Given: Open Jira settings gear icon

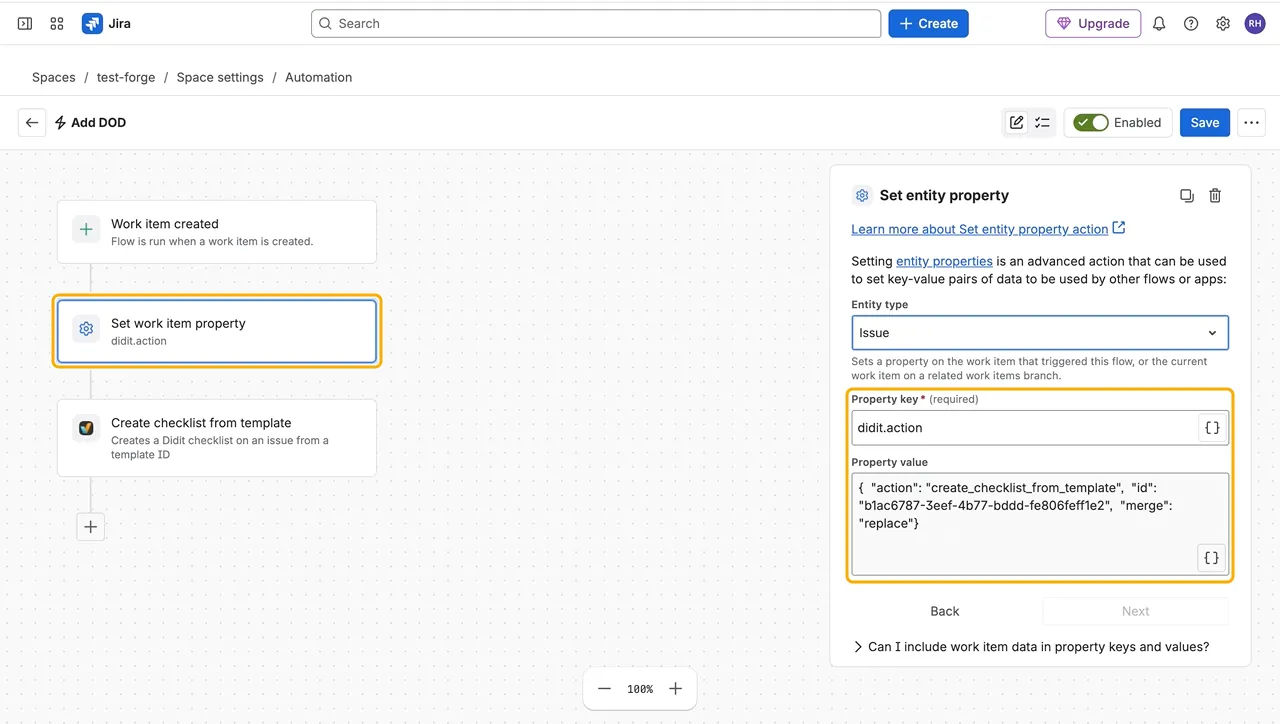Looking at the screenshot, I should pyautogui.click(x=1223, y=23).
